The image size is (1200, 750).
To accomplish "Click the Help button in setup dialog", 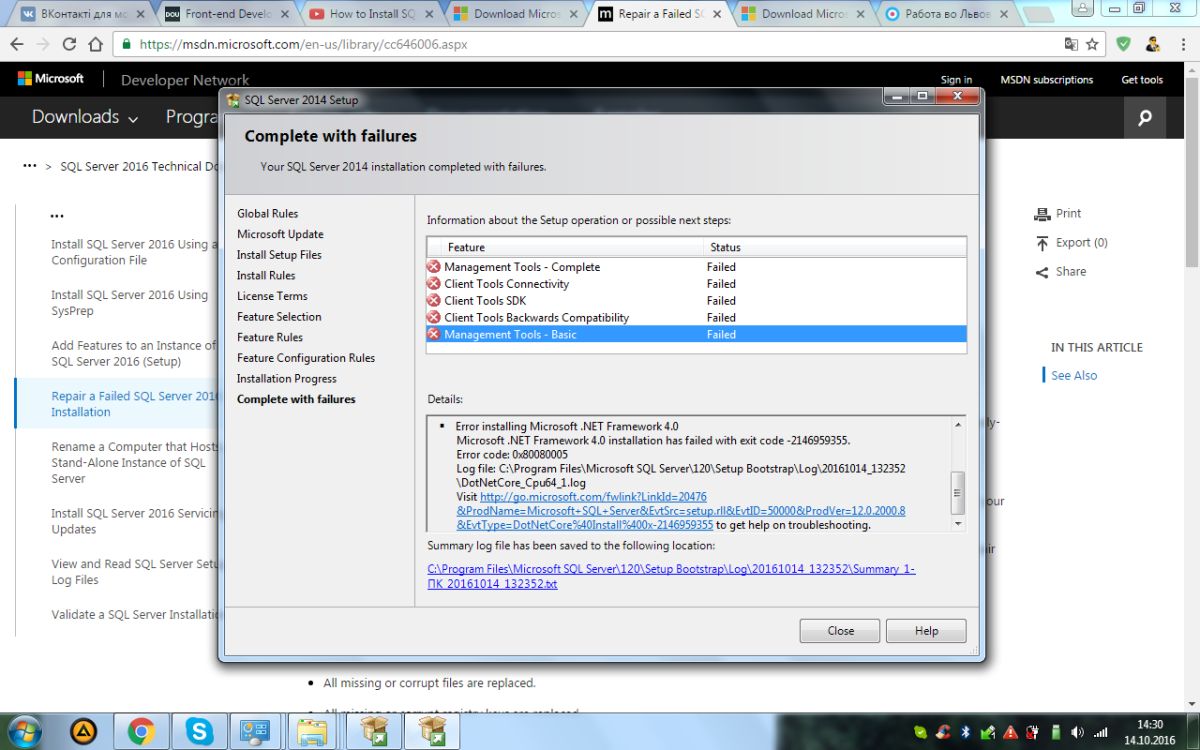I will pyautogui.click(x=926, y=631).
